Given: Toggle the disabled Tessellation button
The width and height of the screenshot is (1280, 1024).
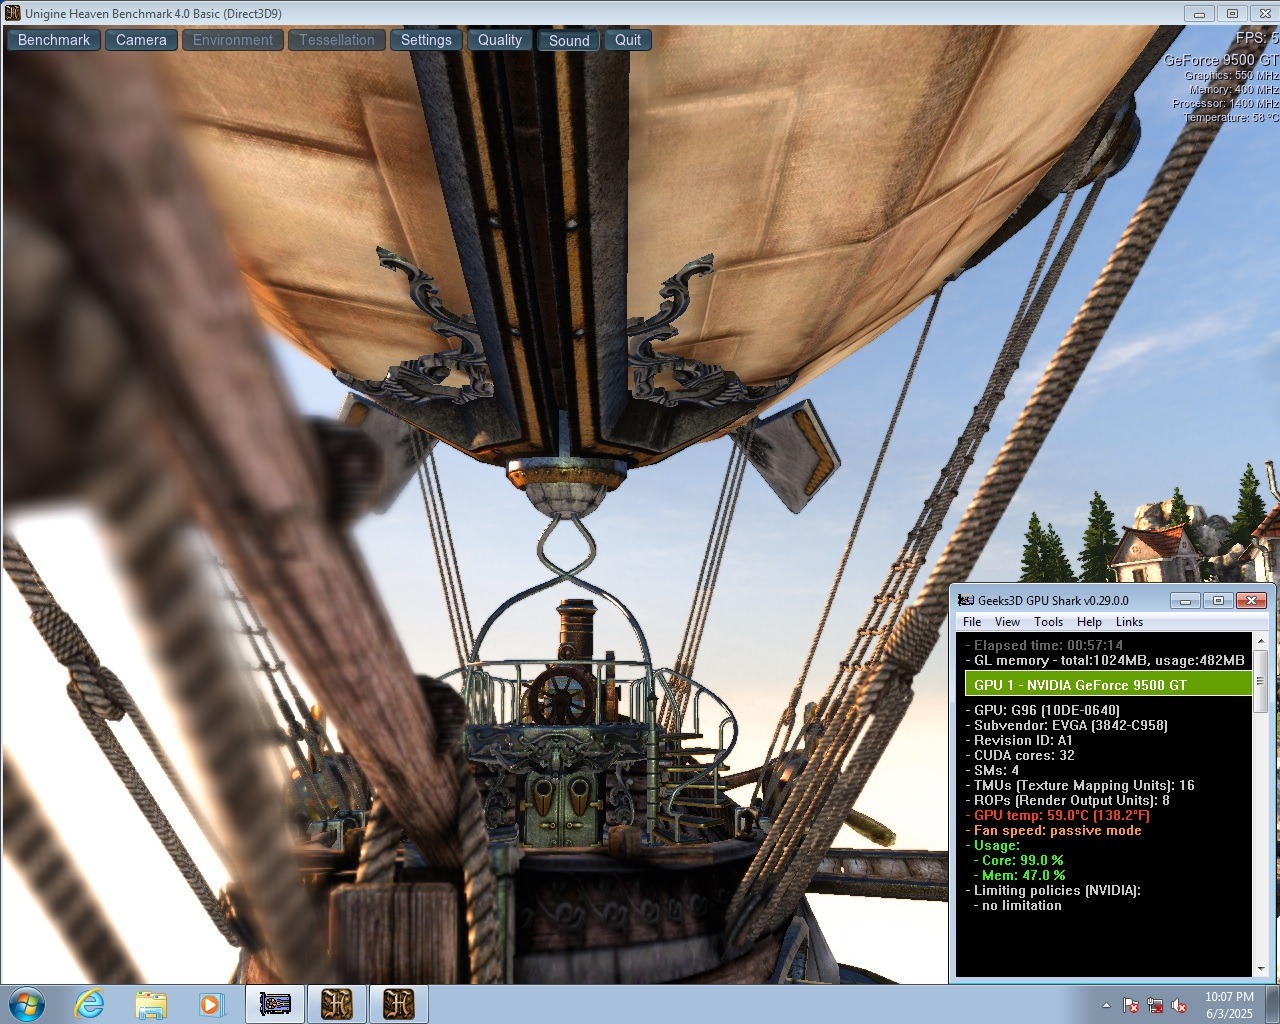Looking at the screenshot, I should (337, 40).
